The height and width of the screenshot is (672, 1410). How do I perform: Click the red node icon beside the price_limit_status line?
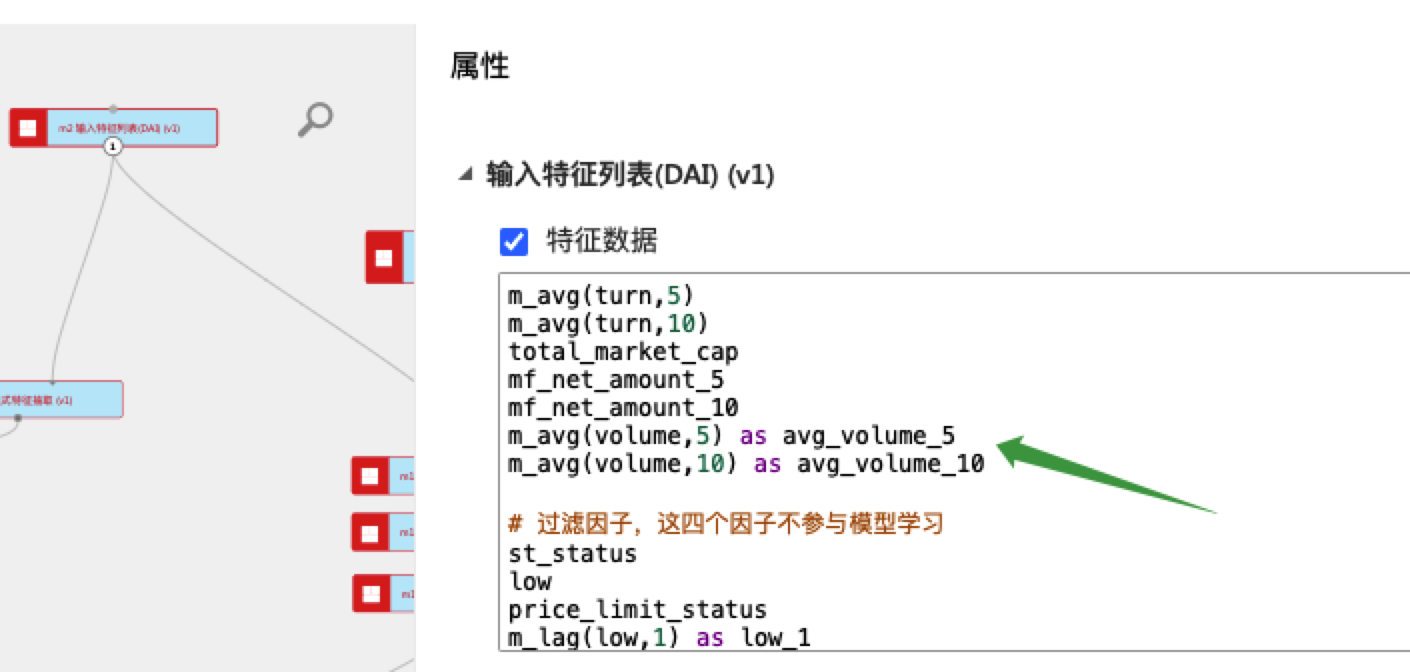coord(371,594)
